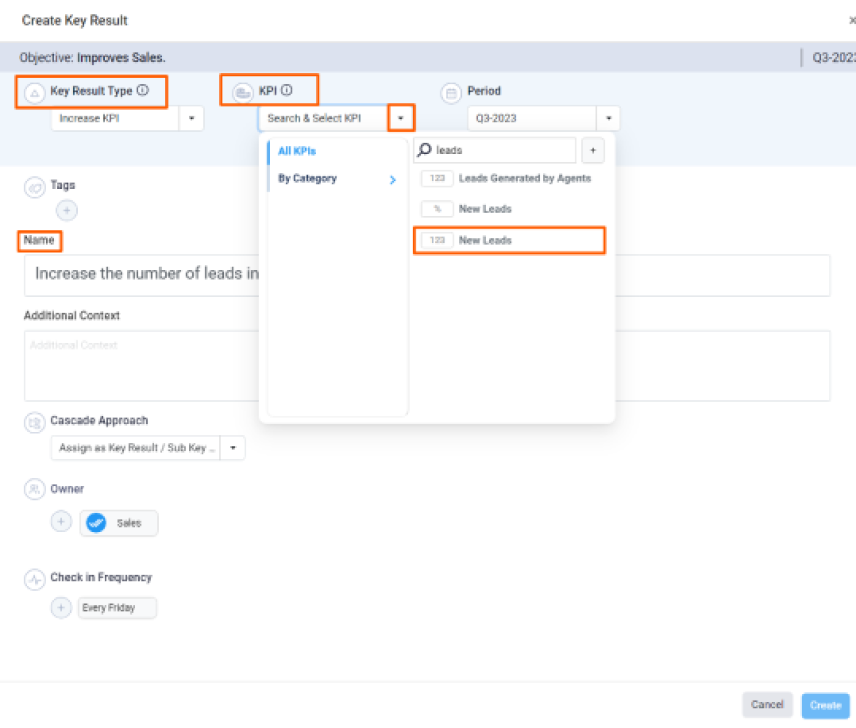
Task: Choose the numeric 123 New Leads KPI
Action: coord(509,240)
